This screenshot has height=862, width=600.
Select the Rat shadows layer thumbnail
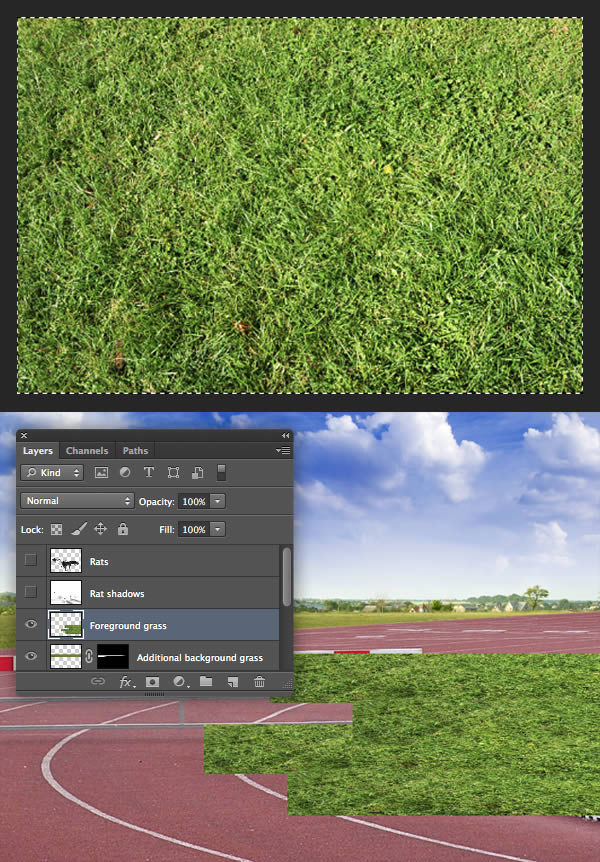click(x=66, y=593)
